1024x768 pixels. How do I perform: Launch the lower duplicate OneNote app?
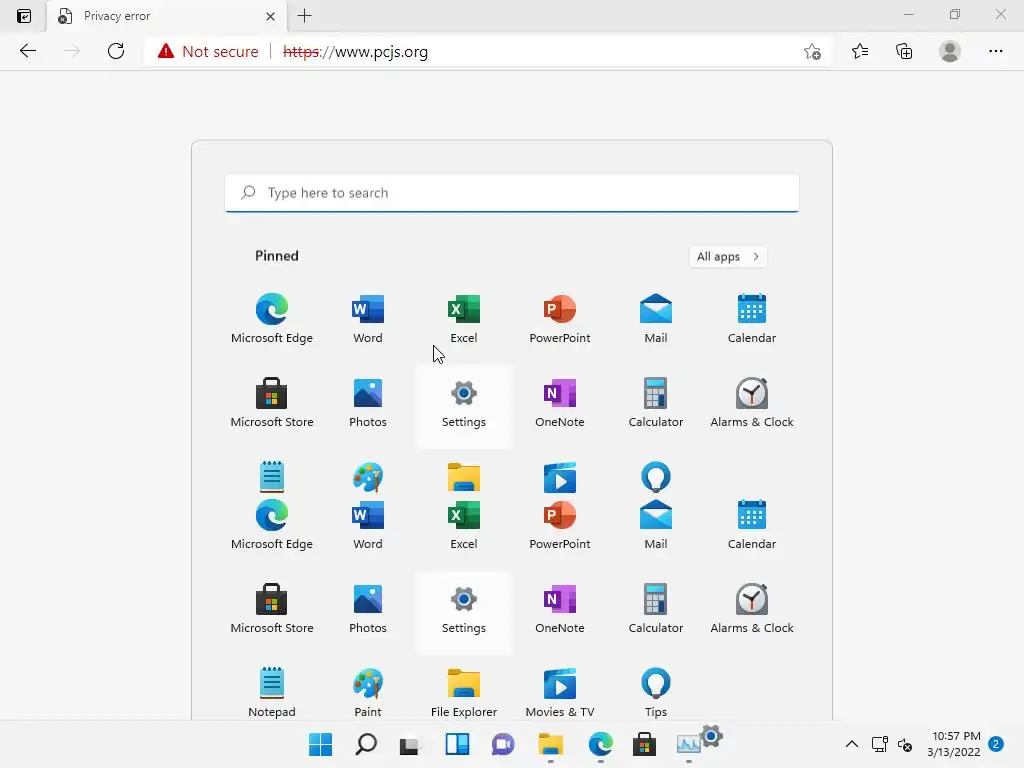coord(560,609)
